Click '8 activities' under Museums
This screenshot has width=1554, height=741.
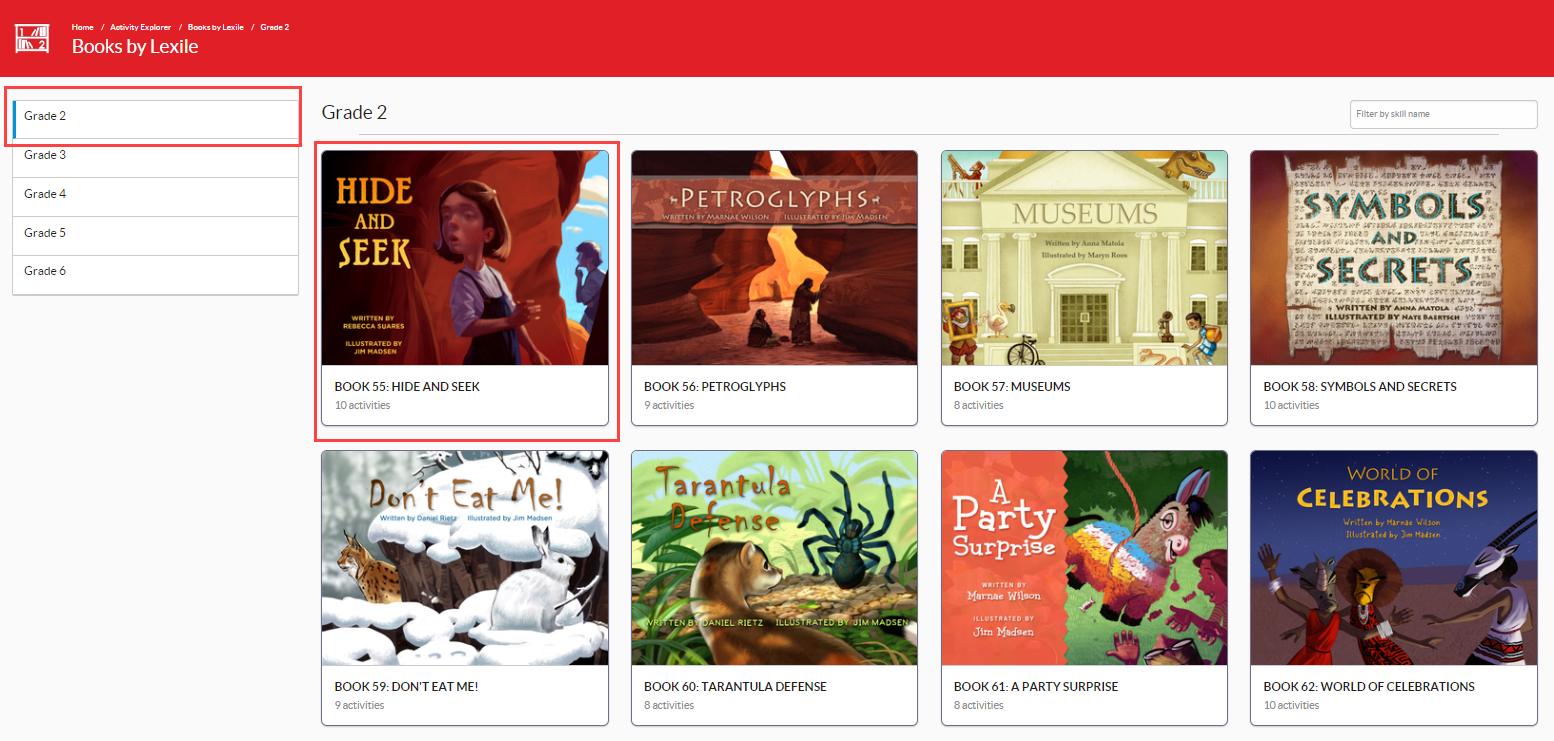point(979,405)
